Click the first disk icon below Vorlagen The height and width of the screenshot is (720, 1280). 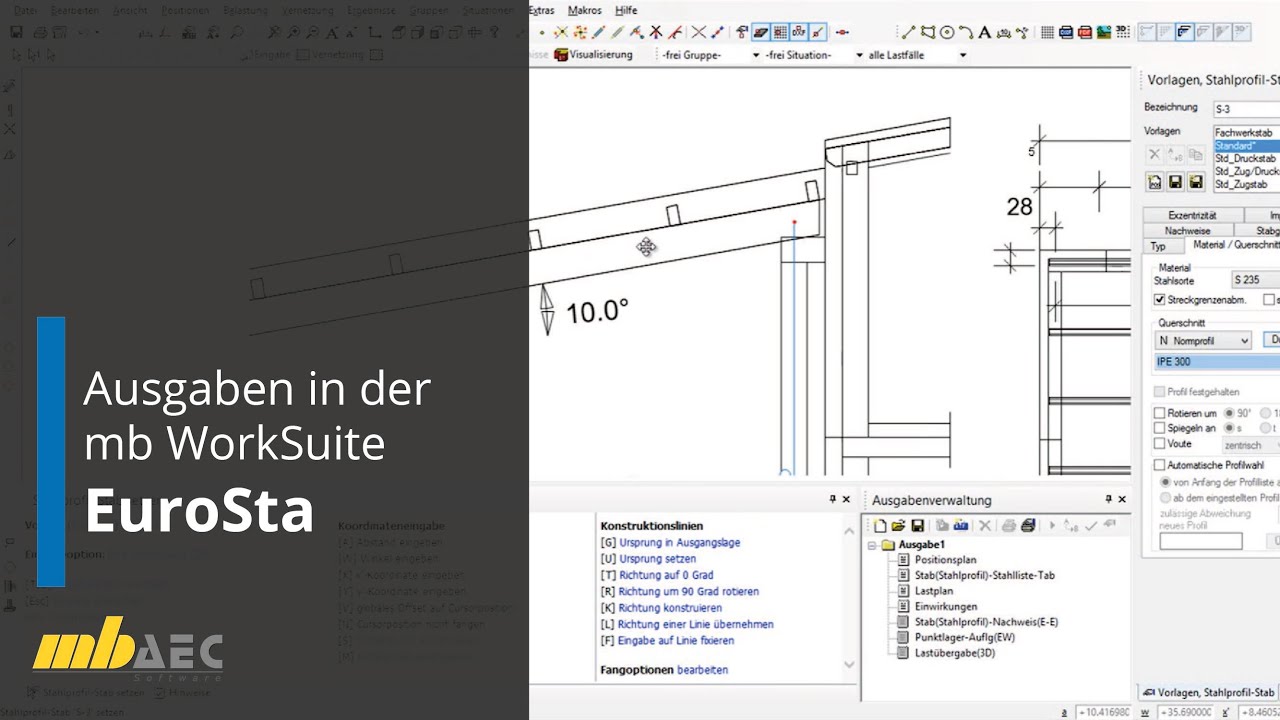[x=1176, y=182]
